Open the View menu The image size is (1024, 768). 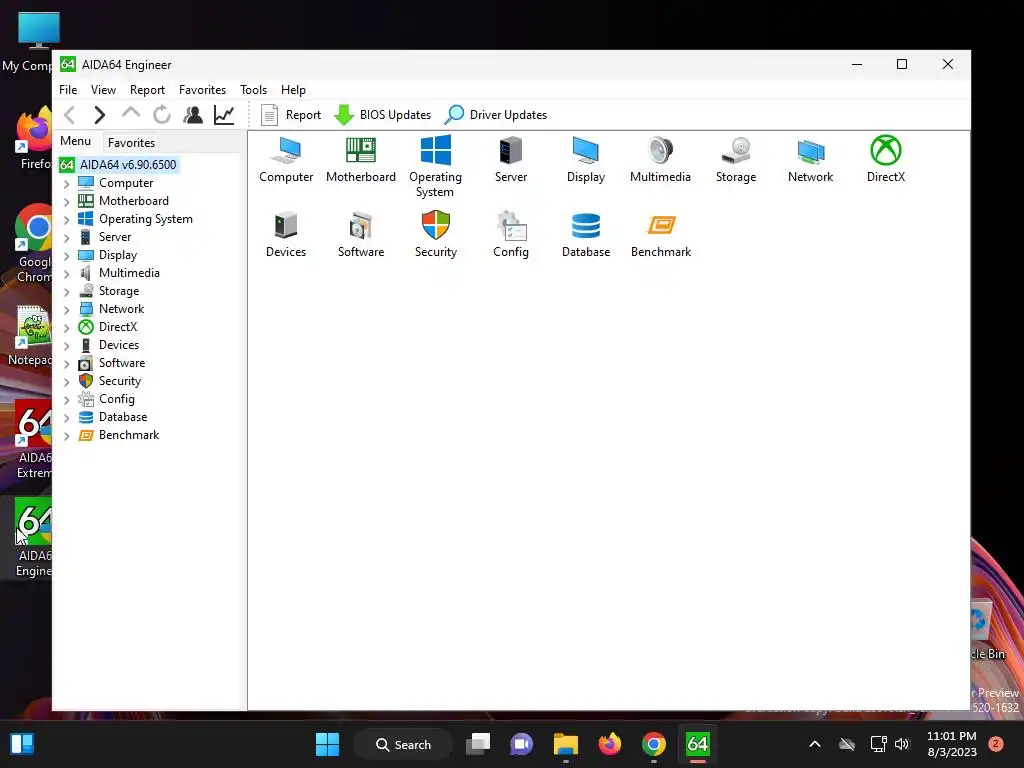103,89
